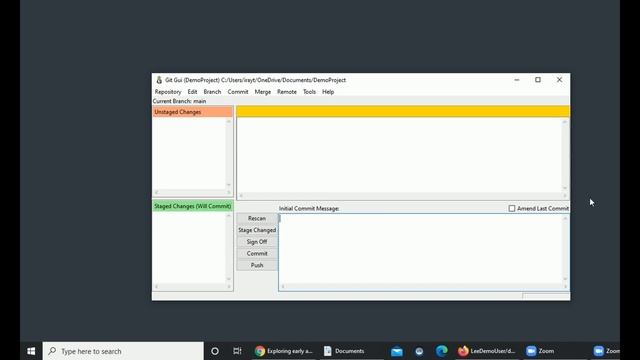Open the Help menu
640x360 pixels.
pyautogui.click(x=328, y=92)
